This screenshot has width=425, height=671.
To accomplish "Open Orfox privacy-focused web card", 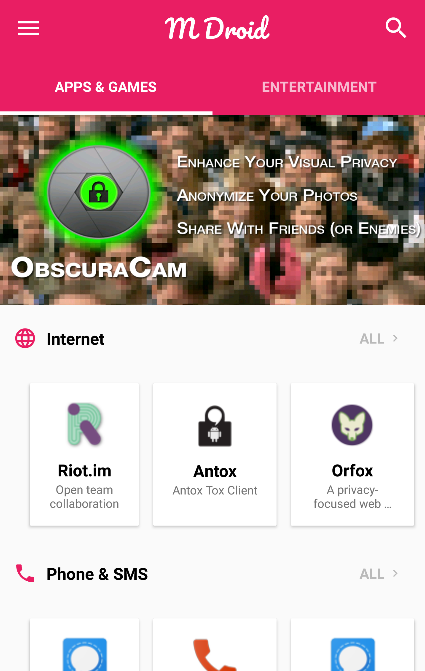I will (x=352, y=454).
